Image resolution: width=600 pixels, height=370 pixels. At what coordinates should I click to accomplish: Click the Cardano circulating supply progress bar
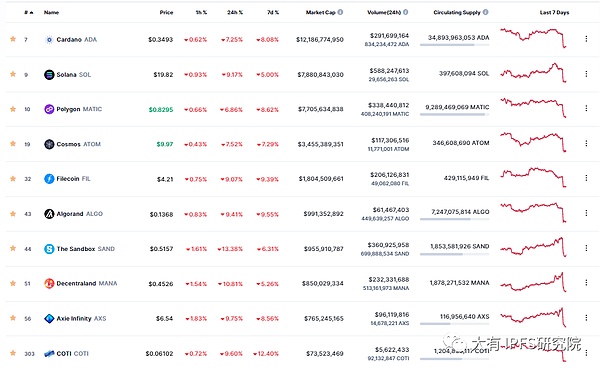pyautogui.click(x=455, y=45)
